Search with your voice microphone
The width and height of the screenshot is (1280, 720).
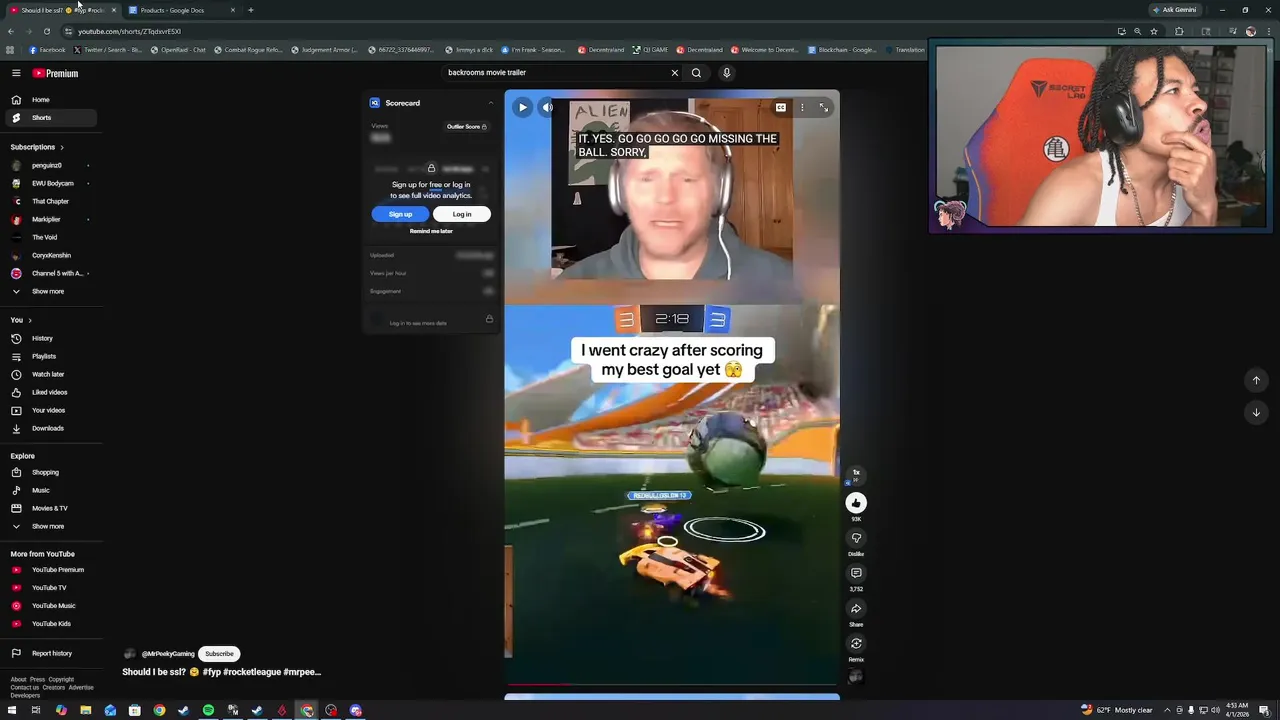[727, 72]
